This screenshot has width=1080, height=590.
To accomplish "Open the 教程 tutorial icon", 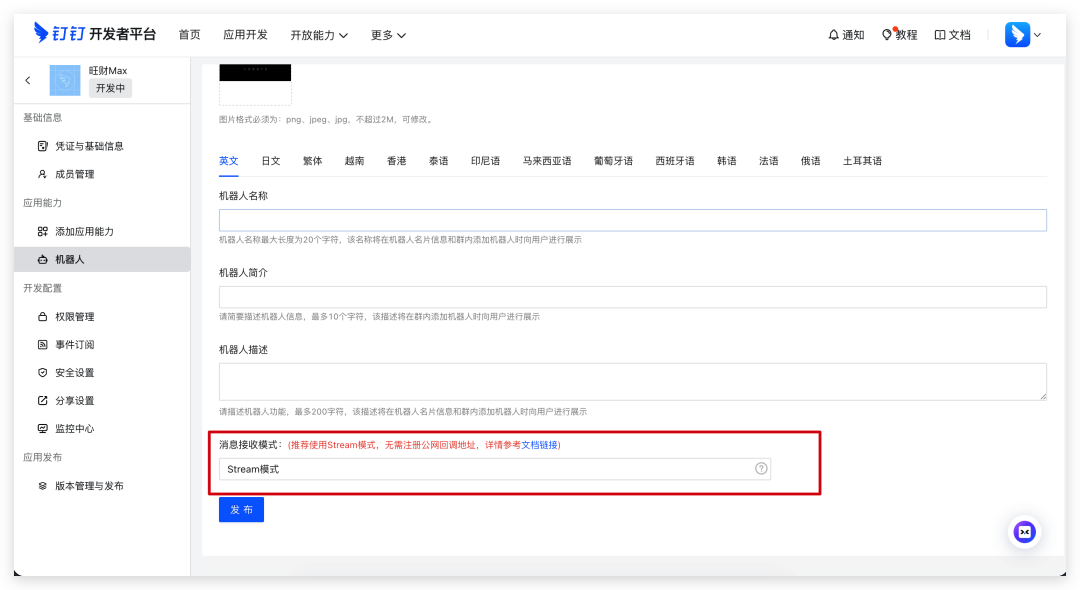I will click(x=887, y=35).
